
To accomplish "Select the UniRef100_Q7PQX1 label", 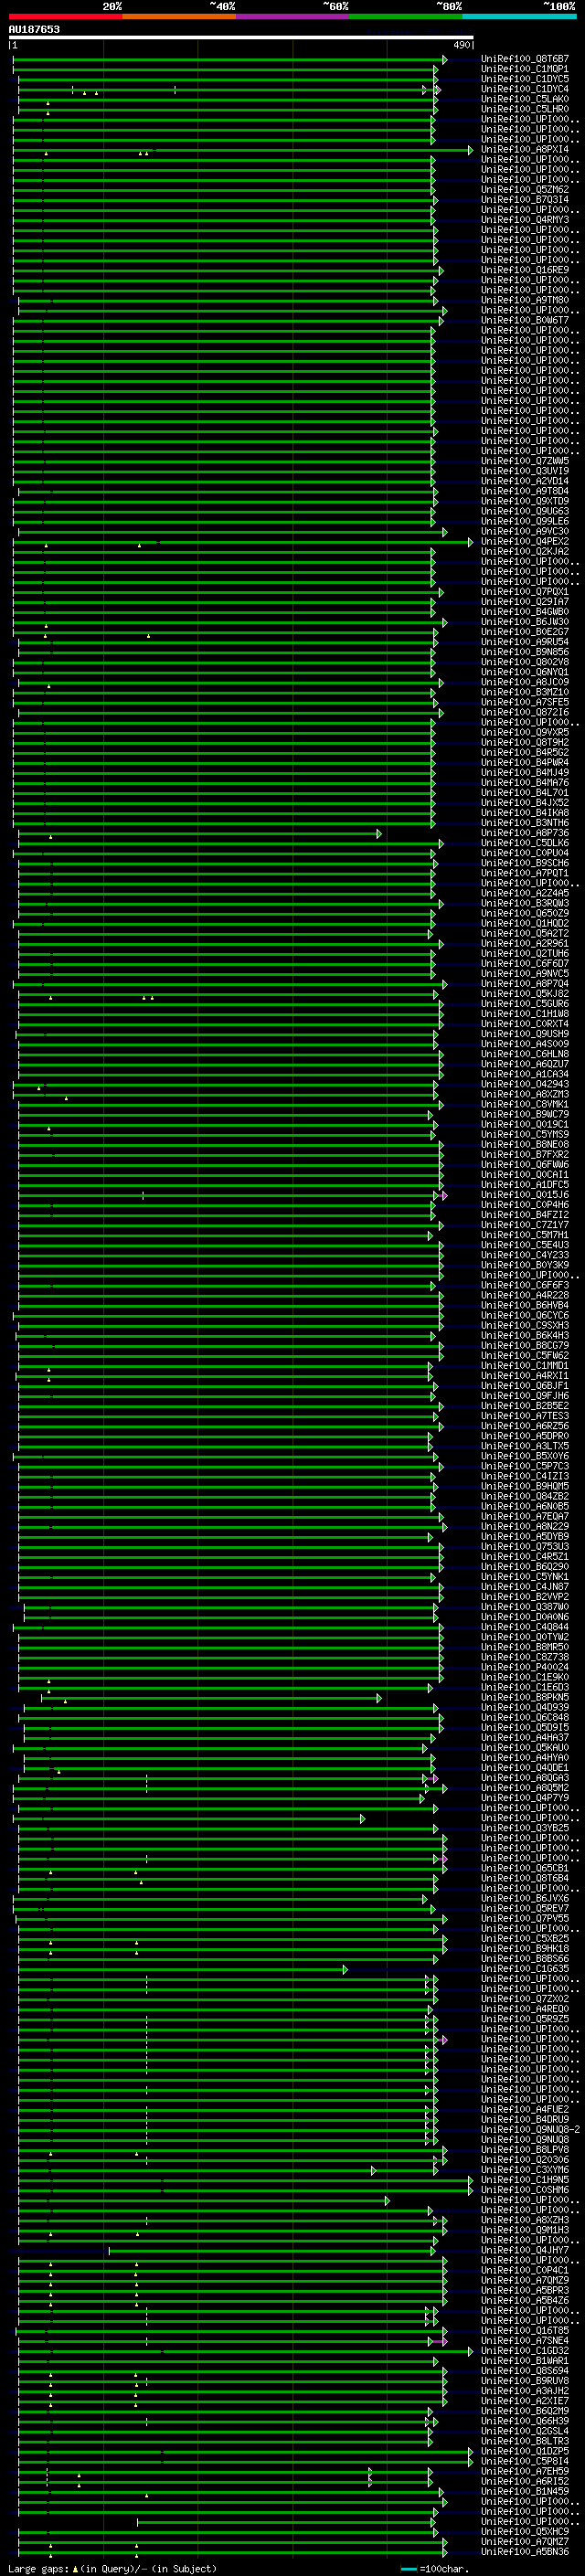I will coord(525,592).
